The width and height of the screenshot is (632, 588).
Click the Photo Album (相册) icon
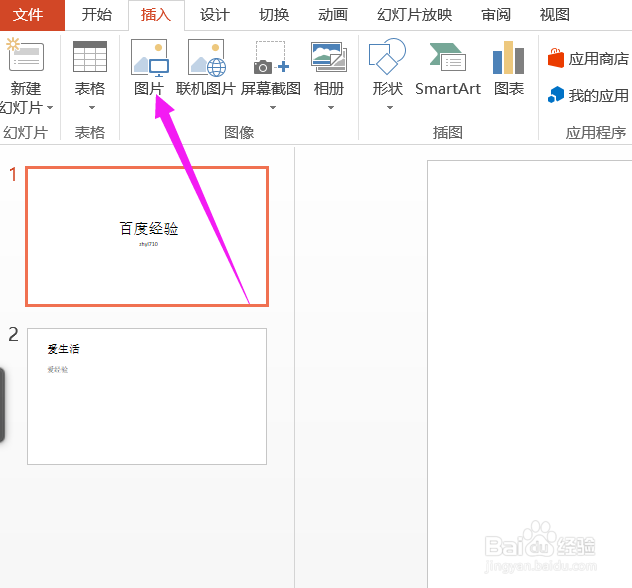[x=329, y=57]
